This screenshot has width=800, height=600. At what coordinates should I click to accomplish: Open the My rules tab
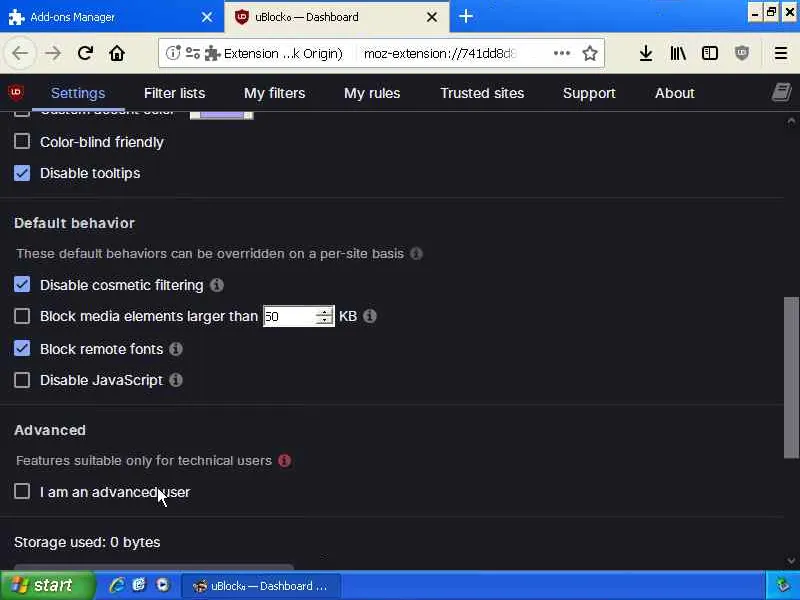pyautogui.click(x=372, y=93)
